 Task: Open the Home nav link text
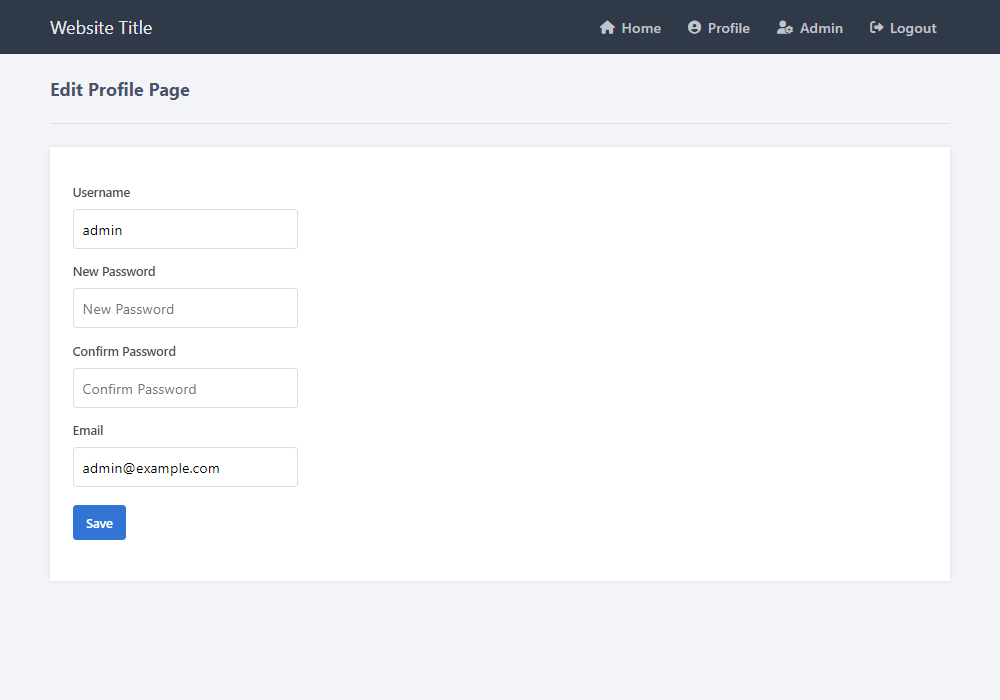pyautogui.click(x=641, y=28)
